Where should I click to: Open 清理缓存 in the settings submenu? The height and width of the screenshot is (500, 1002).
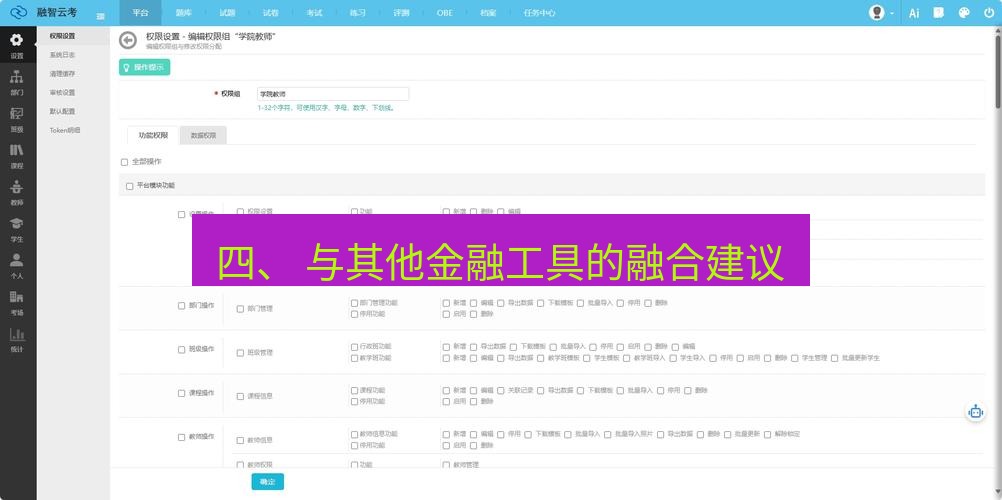click(x=63, y=74)
